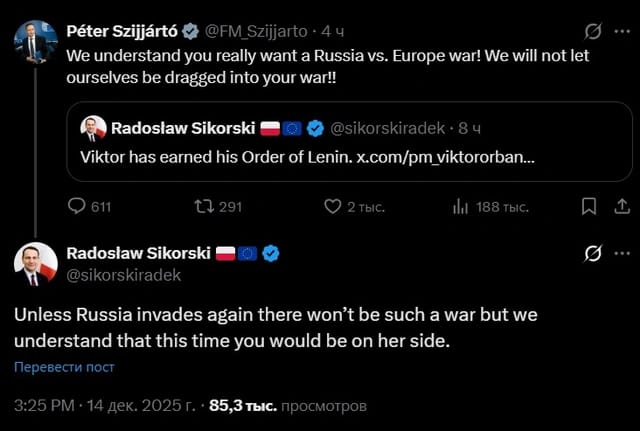Bookmark Péter Szijjártó's tweet
This screenshot has width=640, height=431.
tap(589, 207)
